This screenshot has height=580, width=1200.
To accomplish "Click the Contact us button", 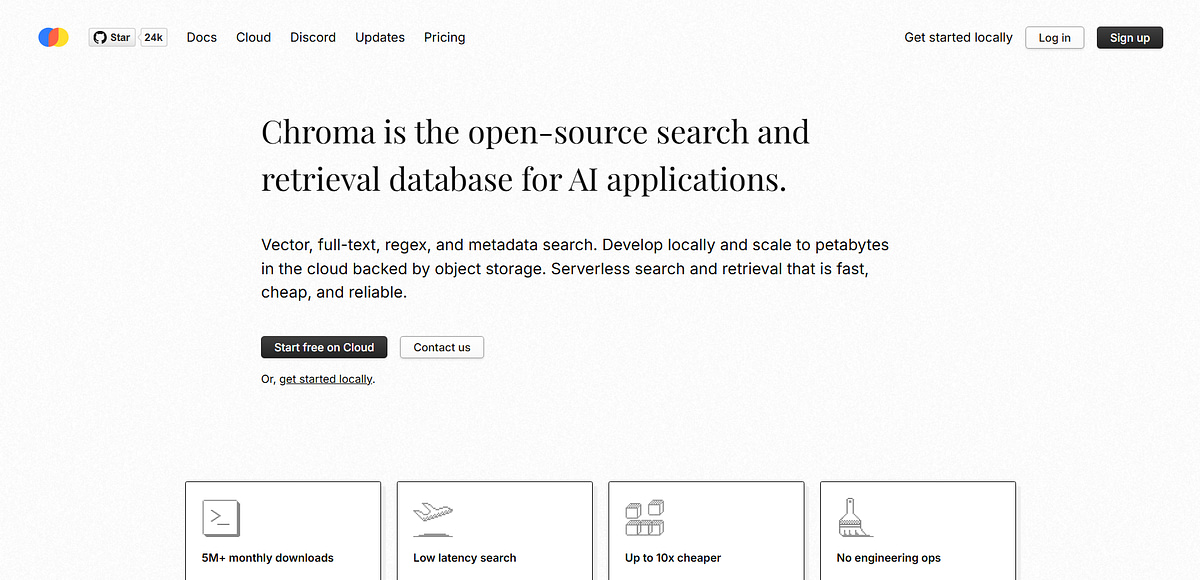I will [442, 347].
